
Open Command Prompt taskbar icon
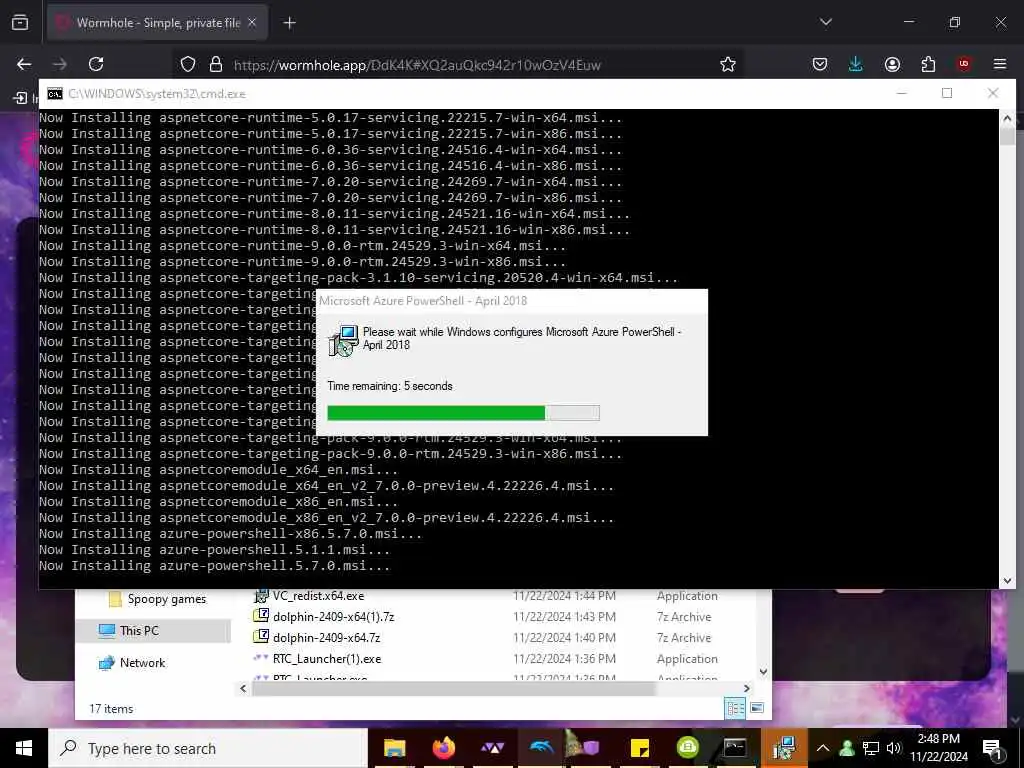pyautogui.click(x=735, y=748)
